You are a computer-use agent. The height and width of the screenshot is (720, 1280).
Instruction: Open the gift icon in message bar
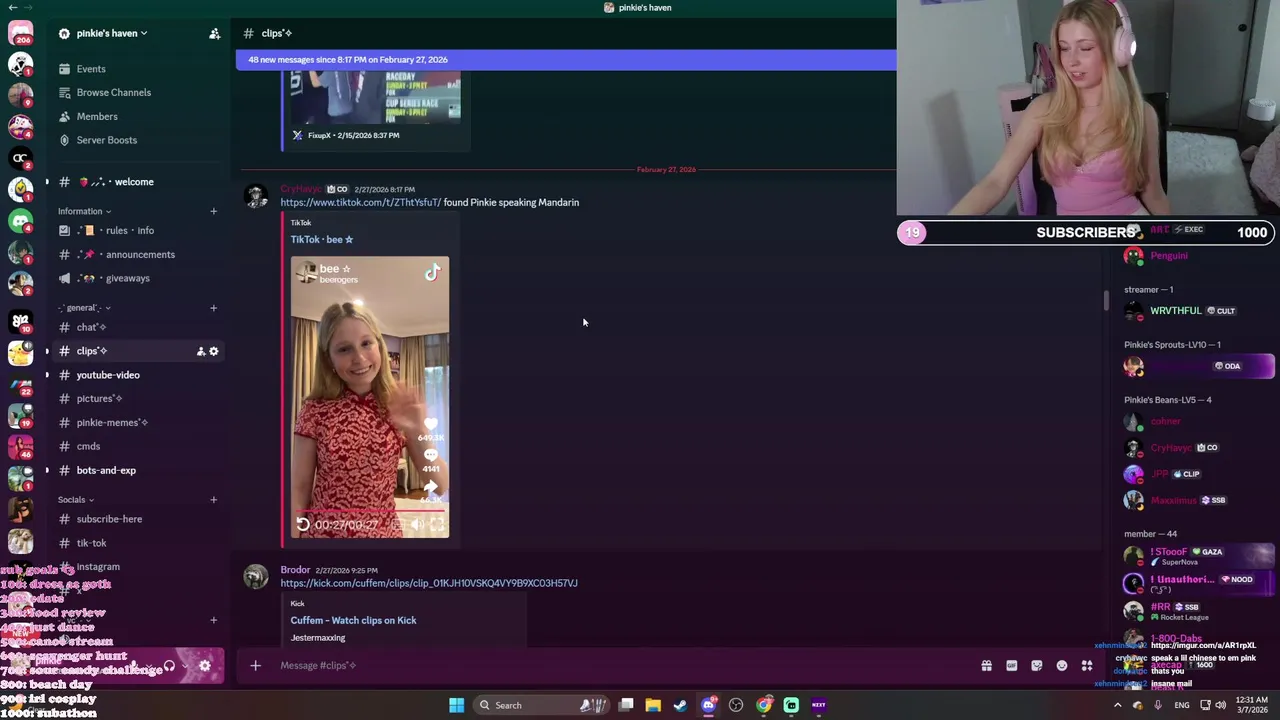click(x=986, y=665)
